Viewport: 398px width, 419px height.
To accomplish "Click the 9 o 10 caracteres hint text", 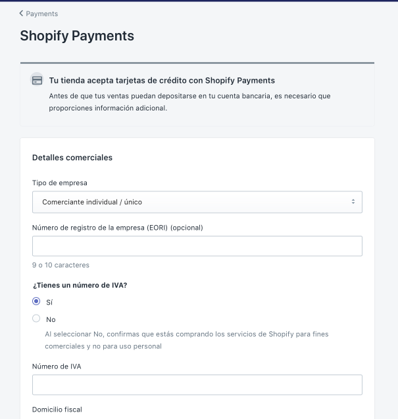I will pyautogui.click(x=61, y=265).
